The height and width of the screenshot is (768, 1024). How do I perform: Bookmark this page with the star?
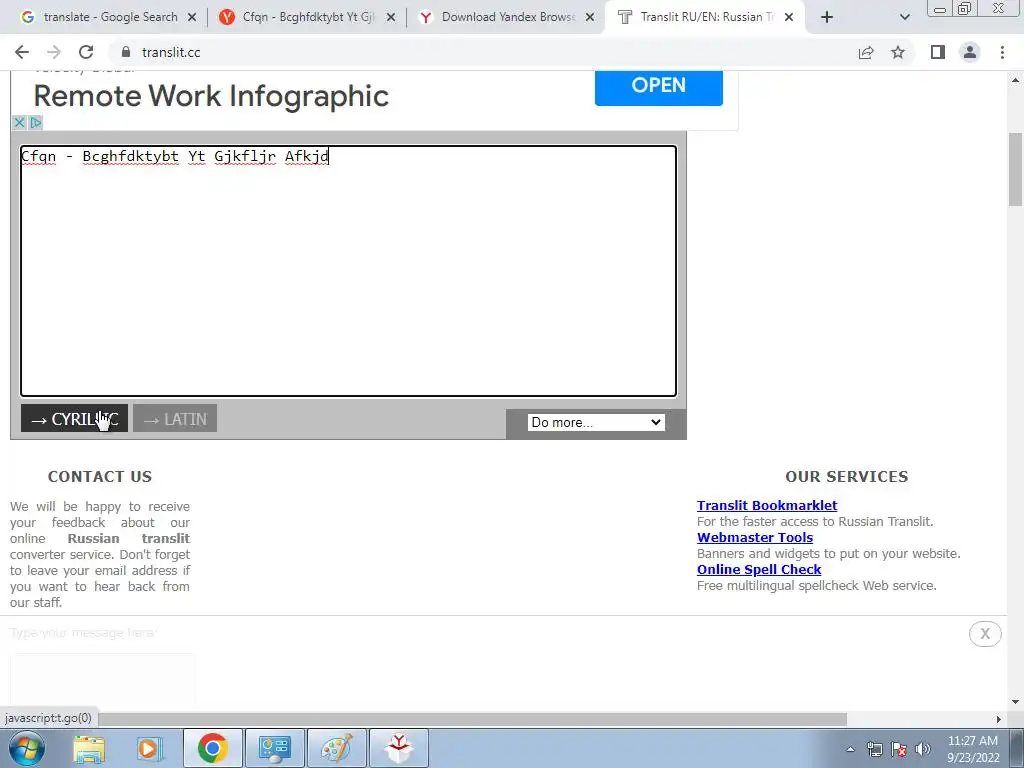click(898, 52)
